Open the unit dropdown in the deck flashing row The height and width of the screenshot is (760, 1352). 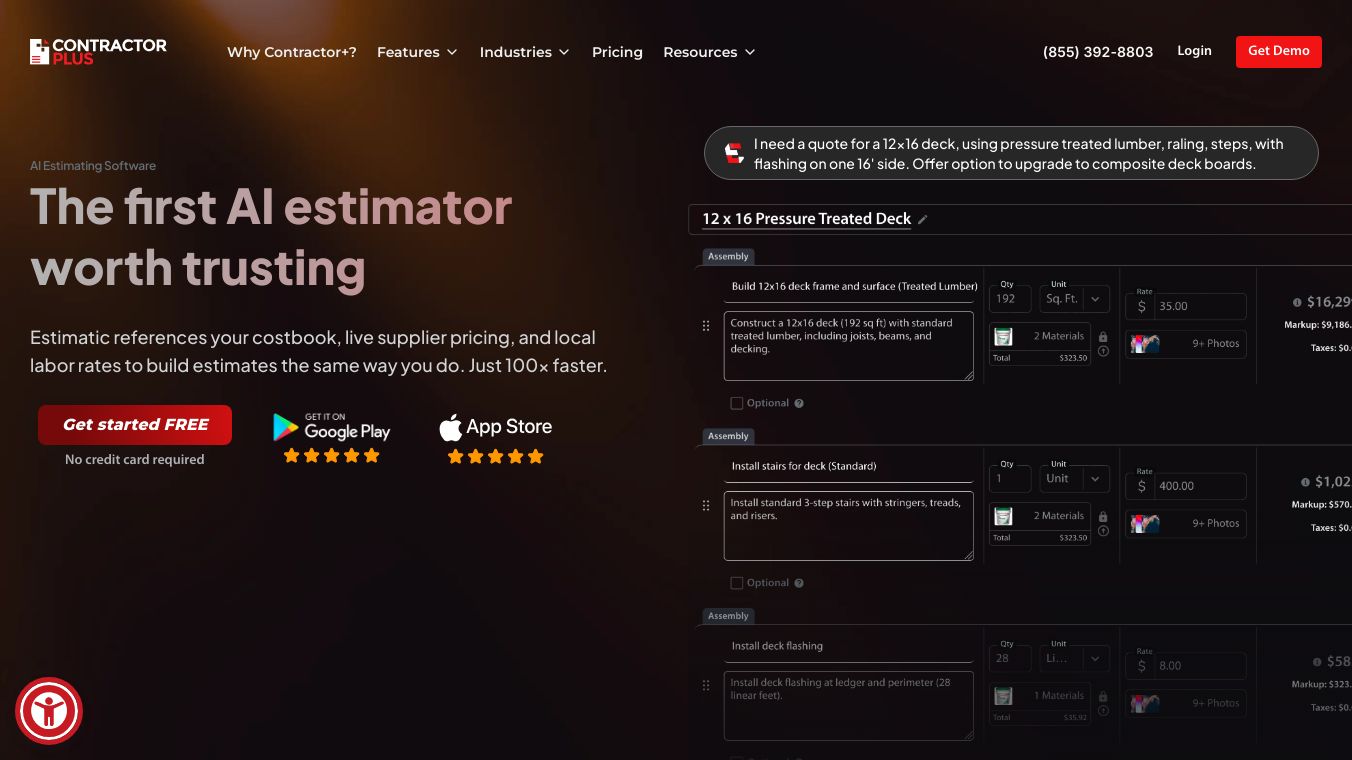click(1074, 658)
